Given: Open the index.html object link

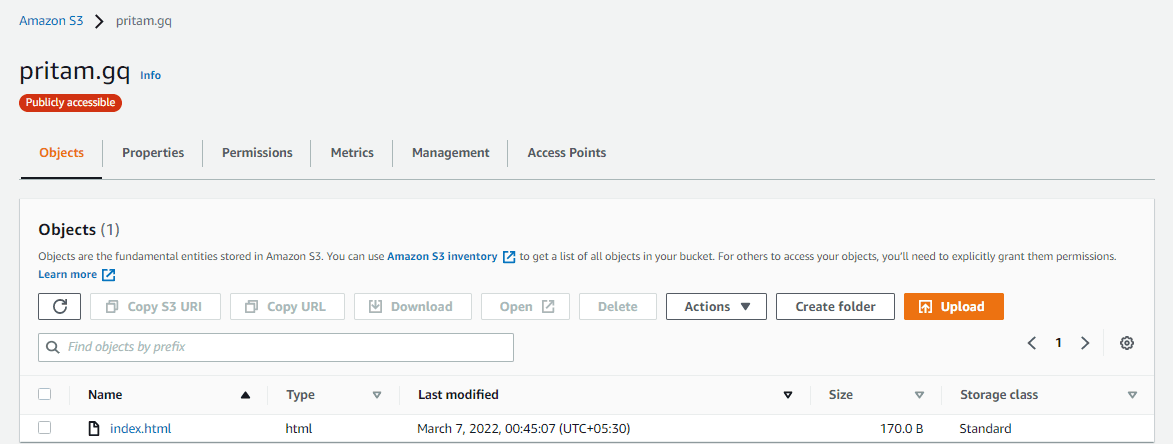Looking at the screenshot, I should pyautogui.click(x=141, y=429).
